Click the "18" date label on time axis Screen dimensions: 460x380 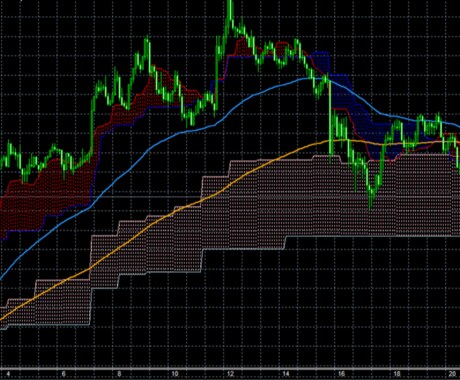pos(397,373)
